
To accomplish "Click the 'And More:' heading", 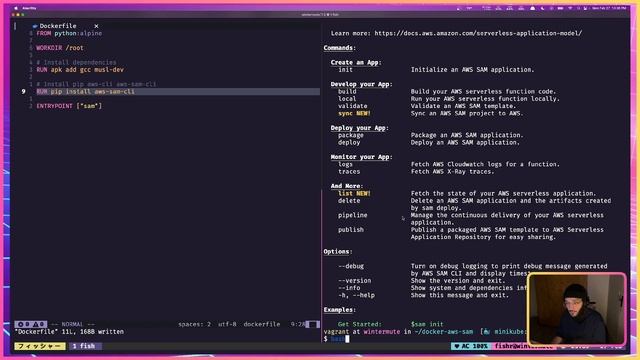I will tap(347, 186).
